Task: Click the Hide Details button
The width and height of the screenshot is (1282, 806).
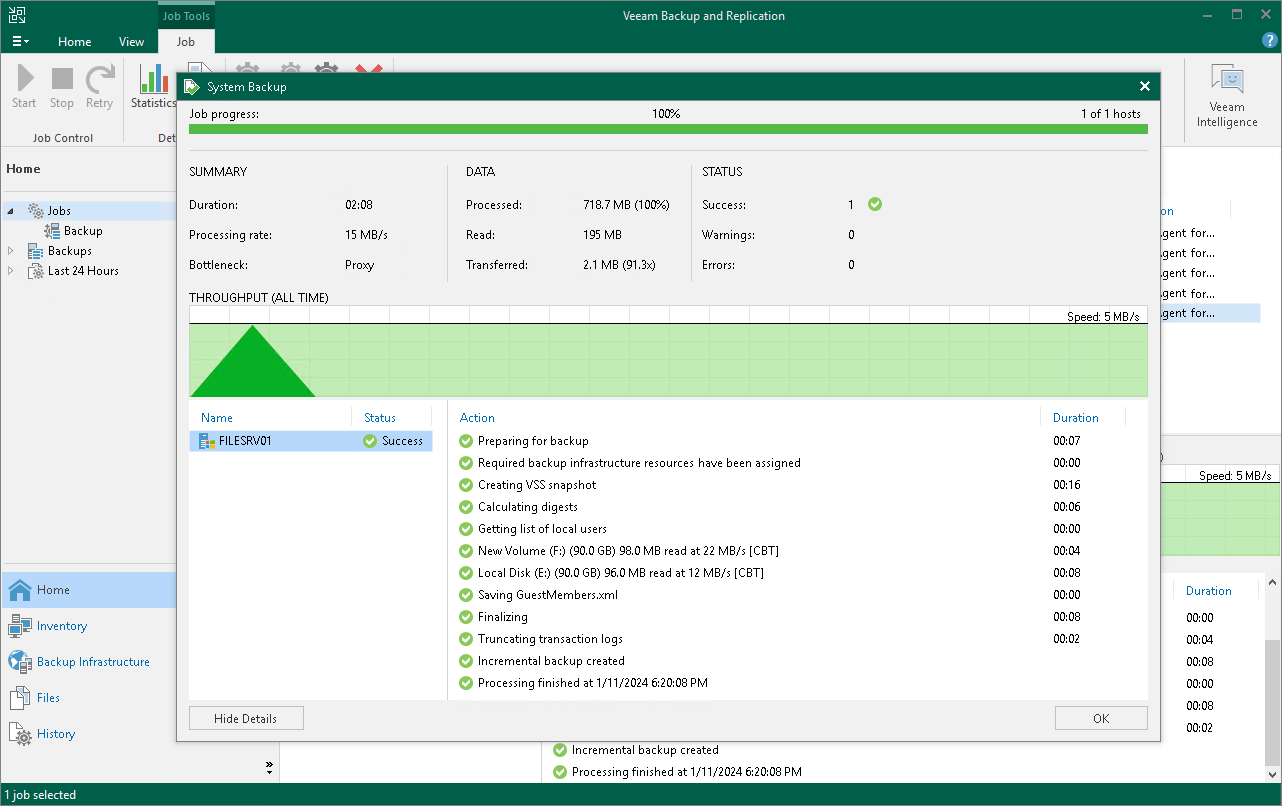Action: tap(246, 718)
